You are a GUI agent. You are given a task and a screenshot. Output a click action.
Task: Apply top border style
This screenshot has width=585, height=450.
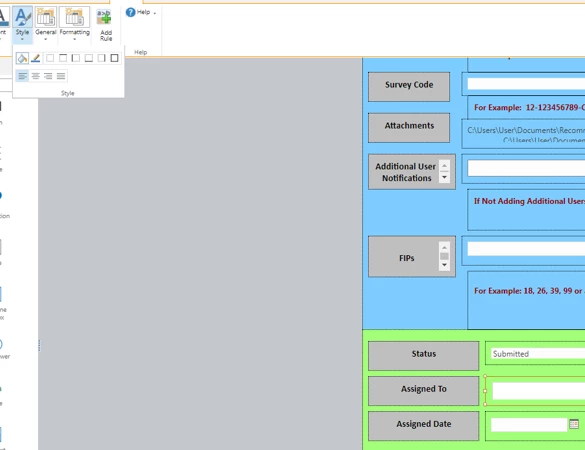click(x=63, y=58)
